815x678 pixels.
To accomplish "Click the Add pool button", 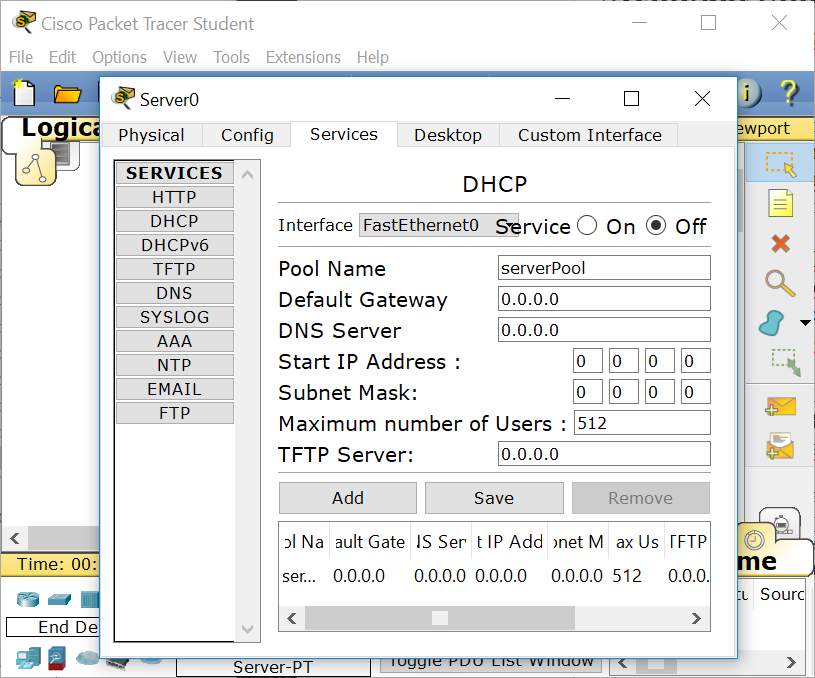I will [x=348, y=498].
